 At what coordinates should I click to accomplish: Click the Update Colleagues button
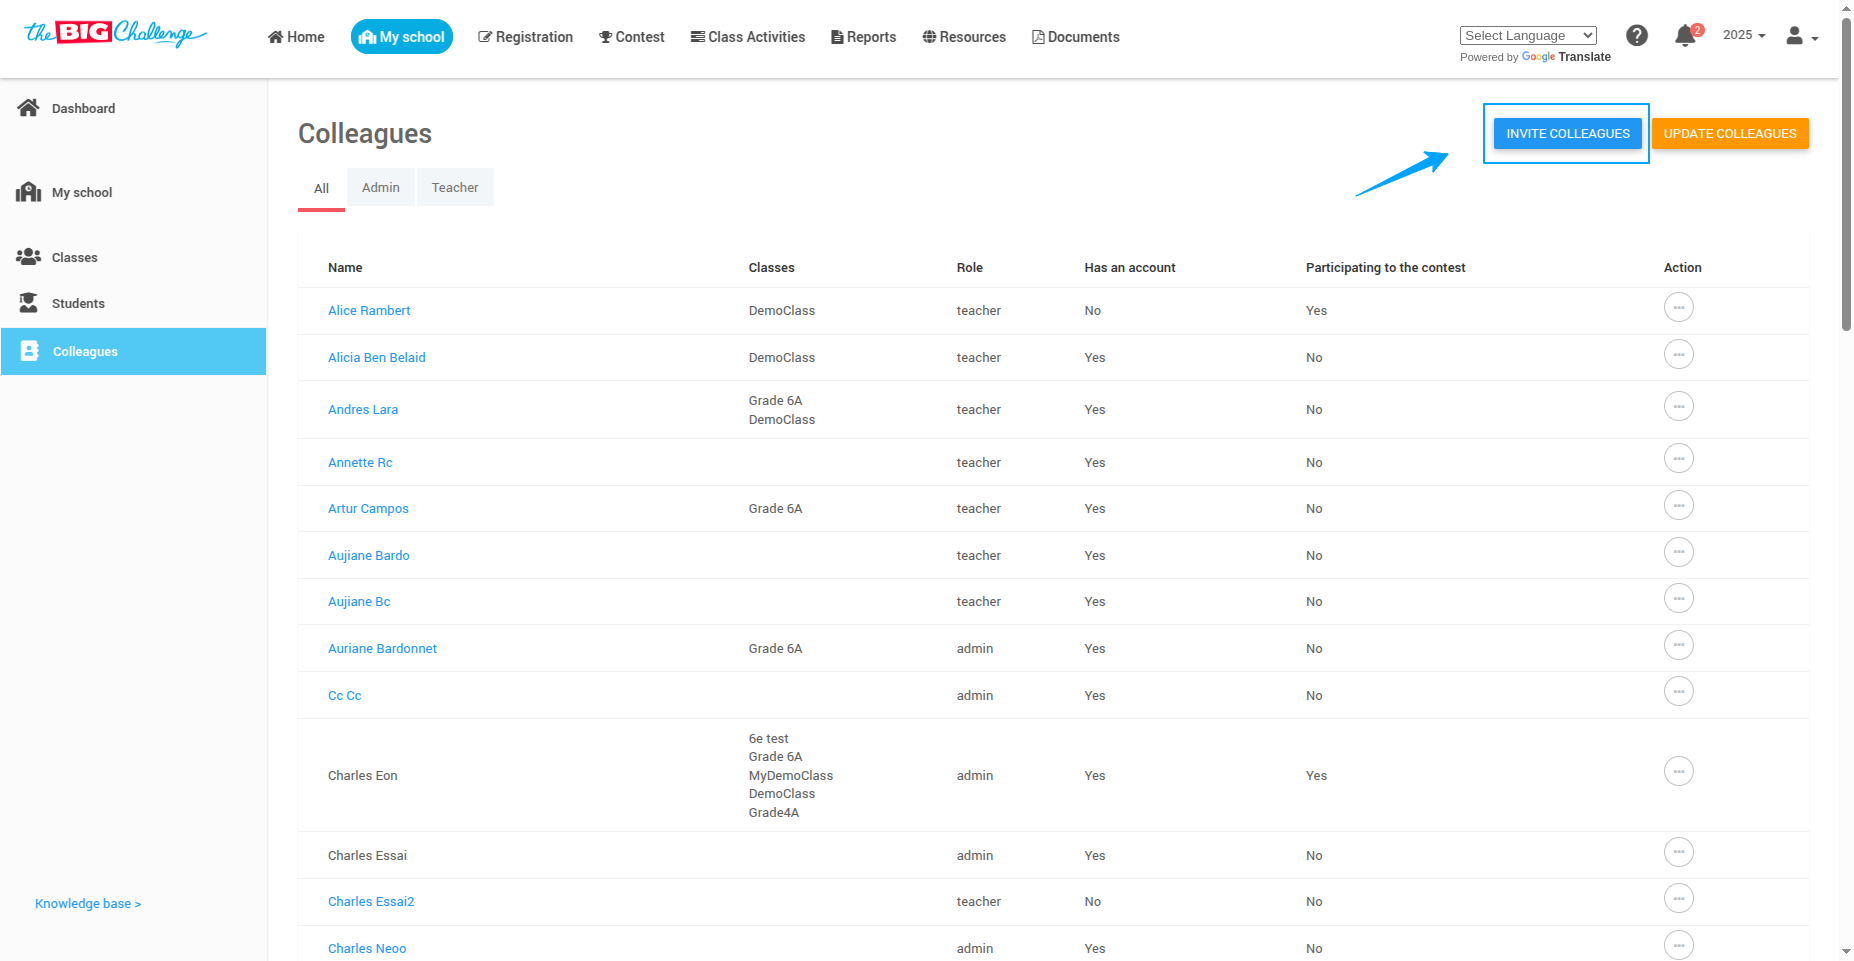coord(1730,133)
